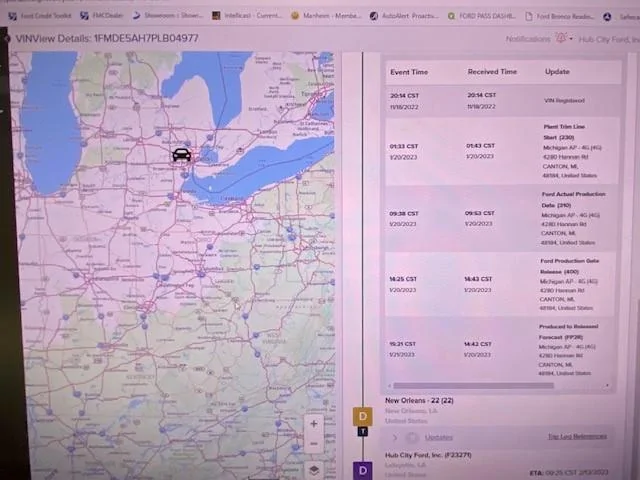This screenshot has height=480, width=640.
Task: Select the Ford Production Gate Release (400) event
Action: (x=500, y=284)
